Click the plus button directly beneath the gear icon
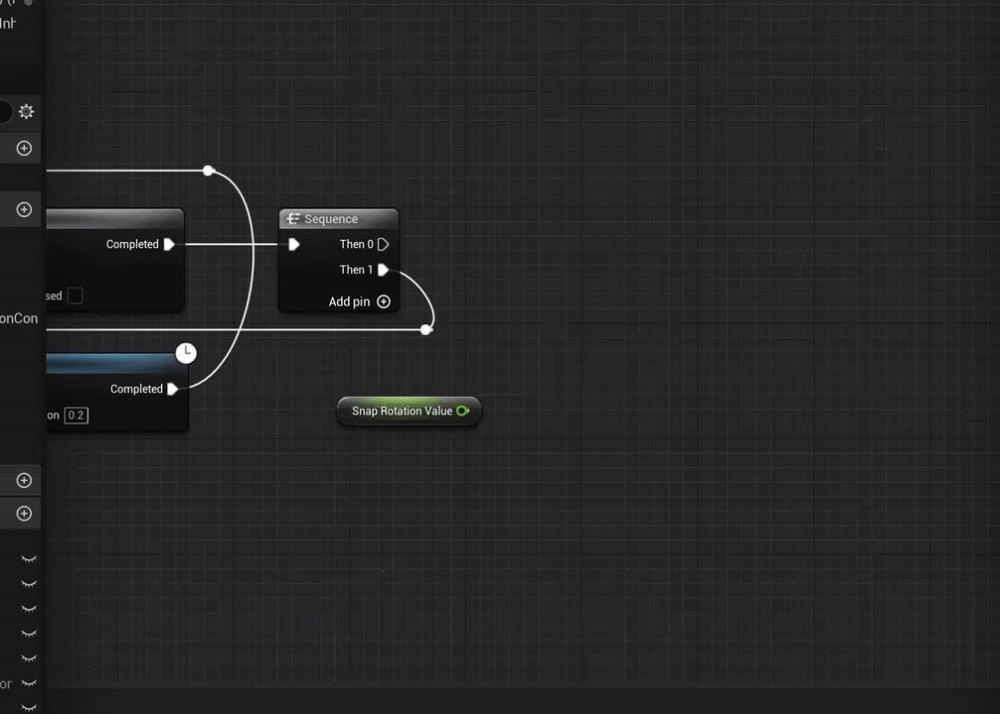 click(x=24, y=149)
